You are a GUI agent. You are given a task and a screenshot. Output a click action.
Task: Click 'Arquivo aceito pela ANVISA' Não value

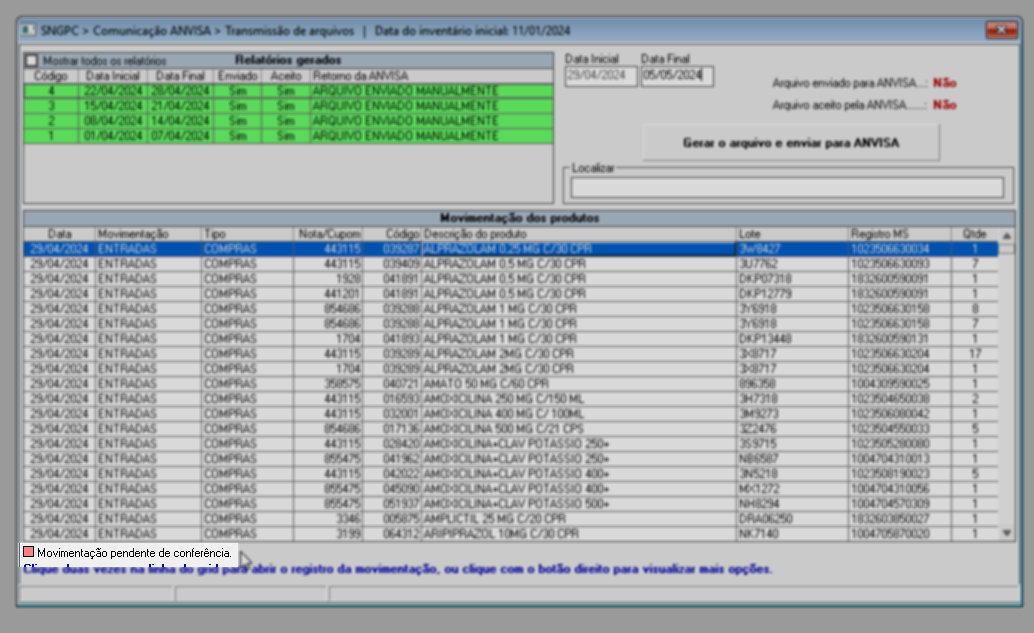click(944, 105)
